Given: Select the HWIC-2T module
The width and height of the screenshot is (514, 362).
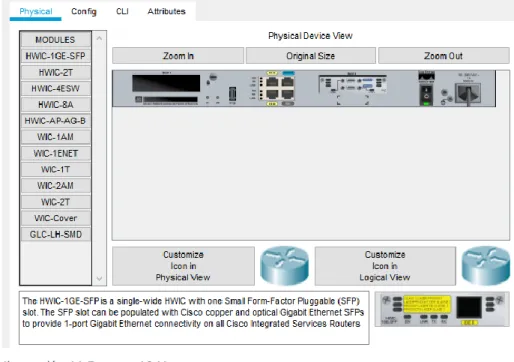Looking at the screenshot, I should coord(55,72).
